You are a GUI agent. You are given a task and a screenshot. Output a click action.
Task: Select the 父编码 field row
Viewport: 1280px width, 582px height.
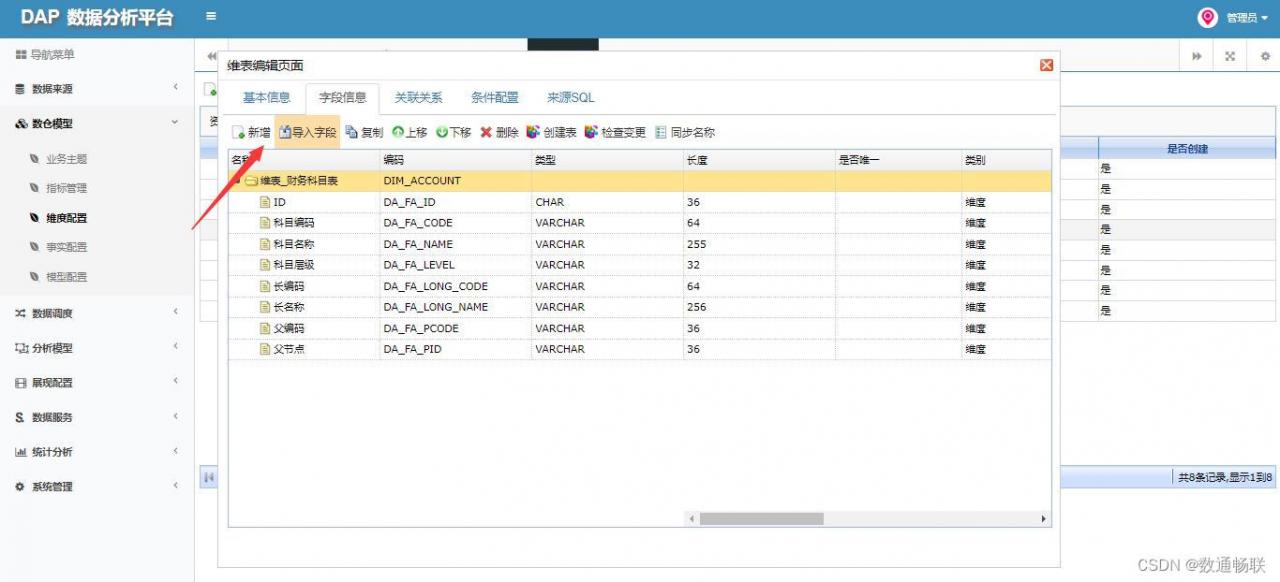(640, 328)
